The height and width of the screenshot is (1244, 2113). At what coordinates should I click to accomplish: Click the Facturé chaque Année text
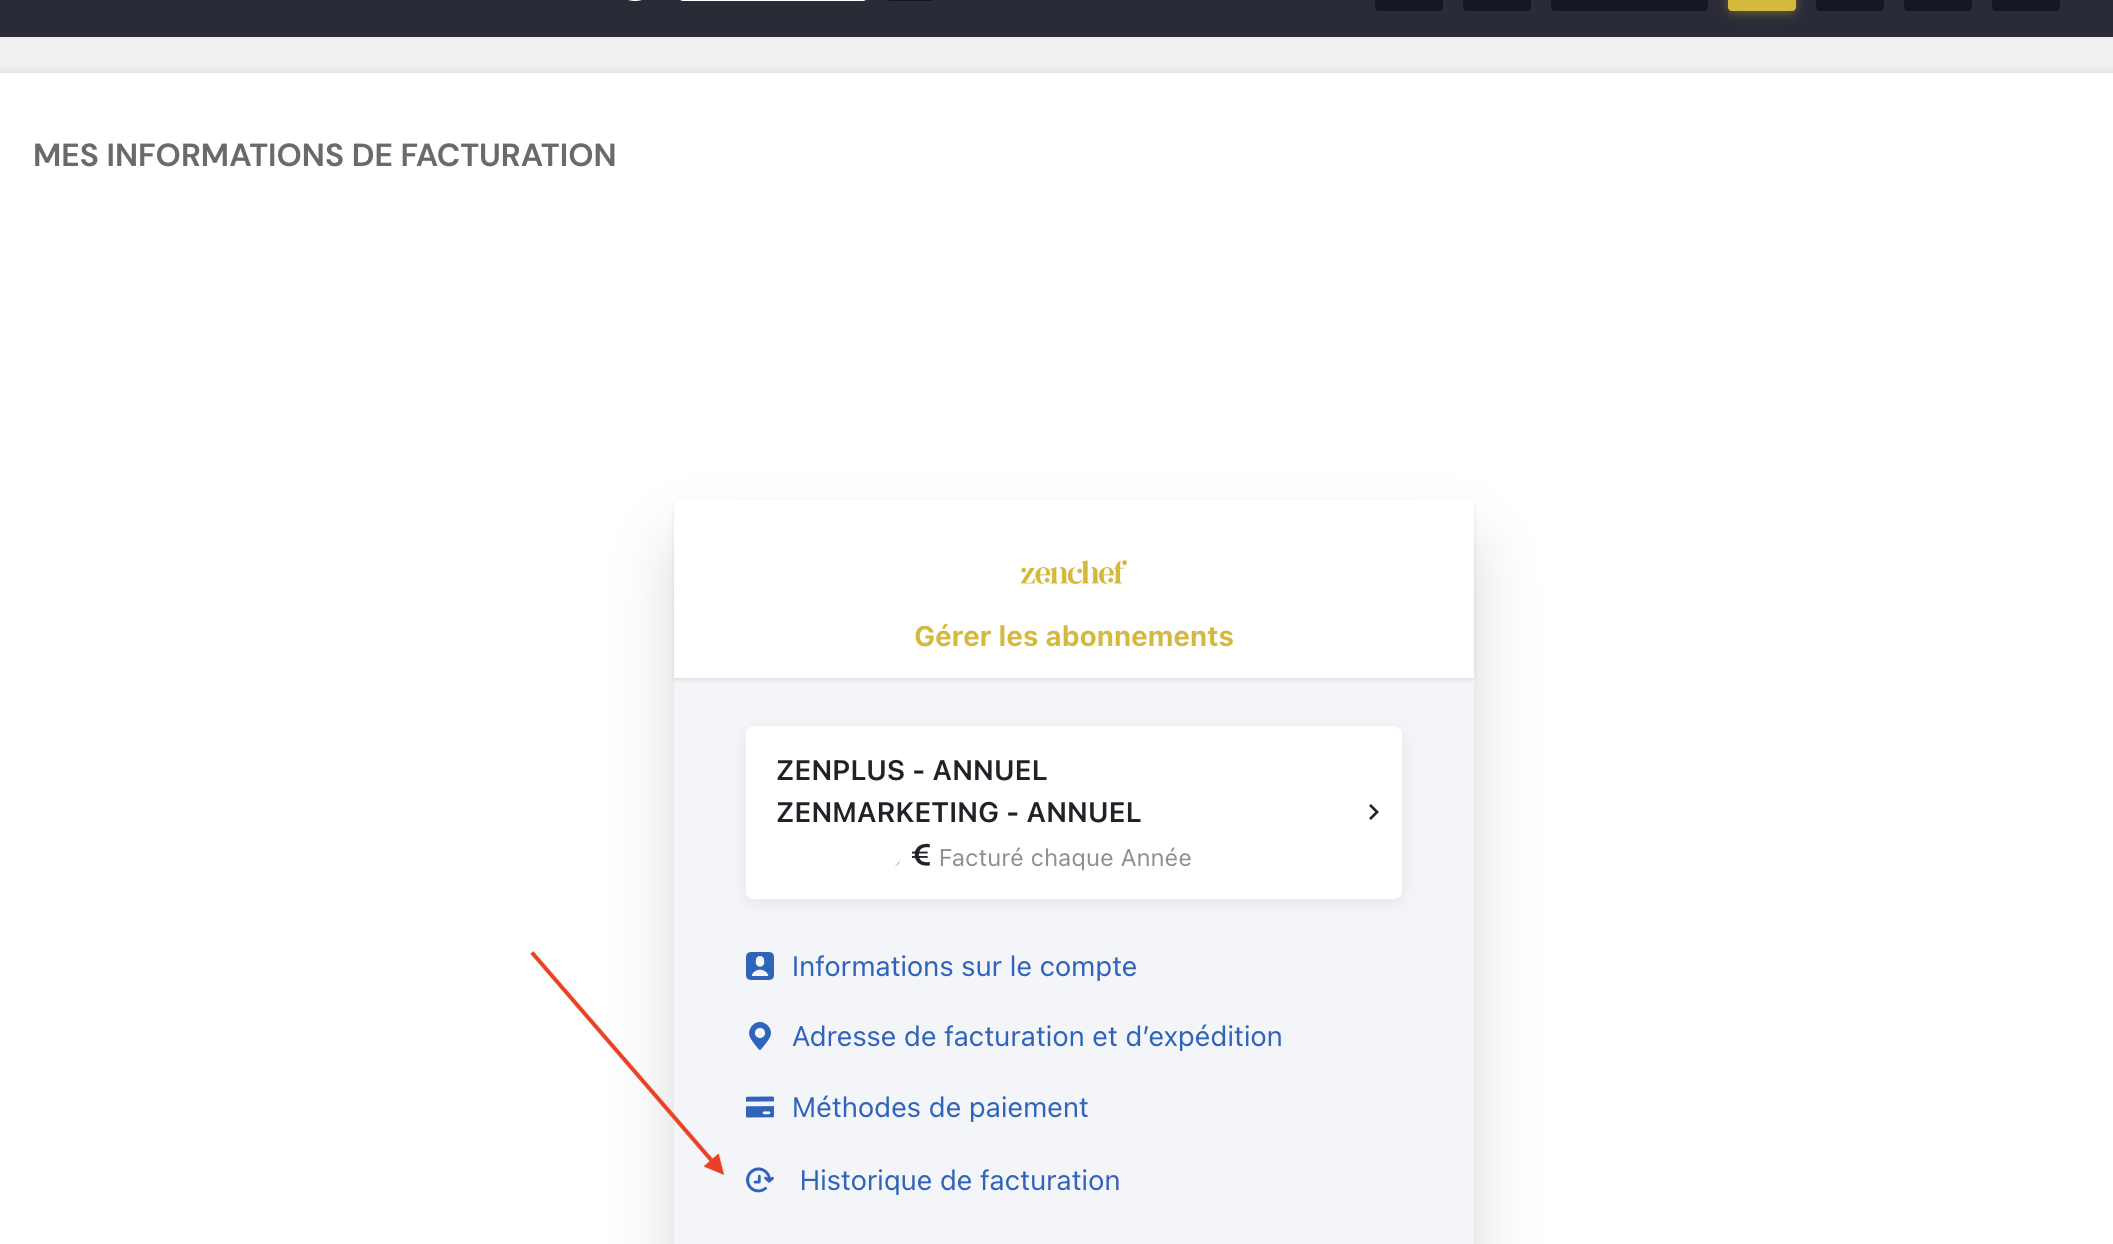[1065, 858]
